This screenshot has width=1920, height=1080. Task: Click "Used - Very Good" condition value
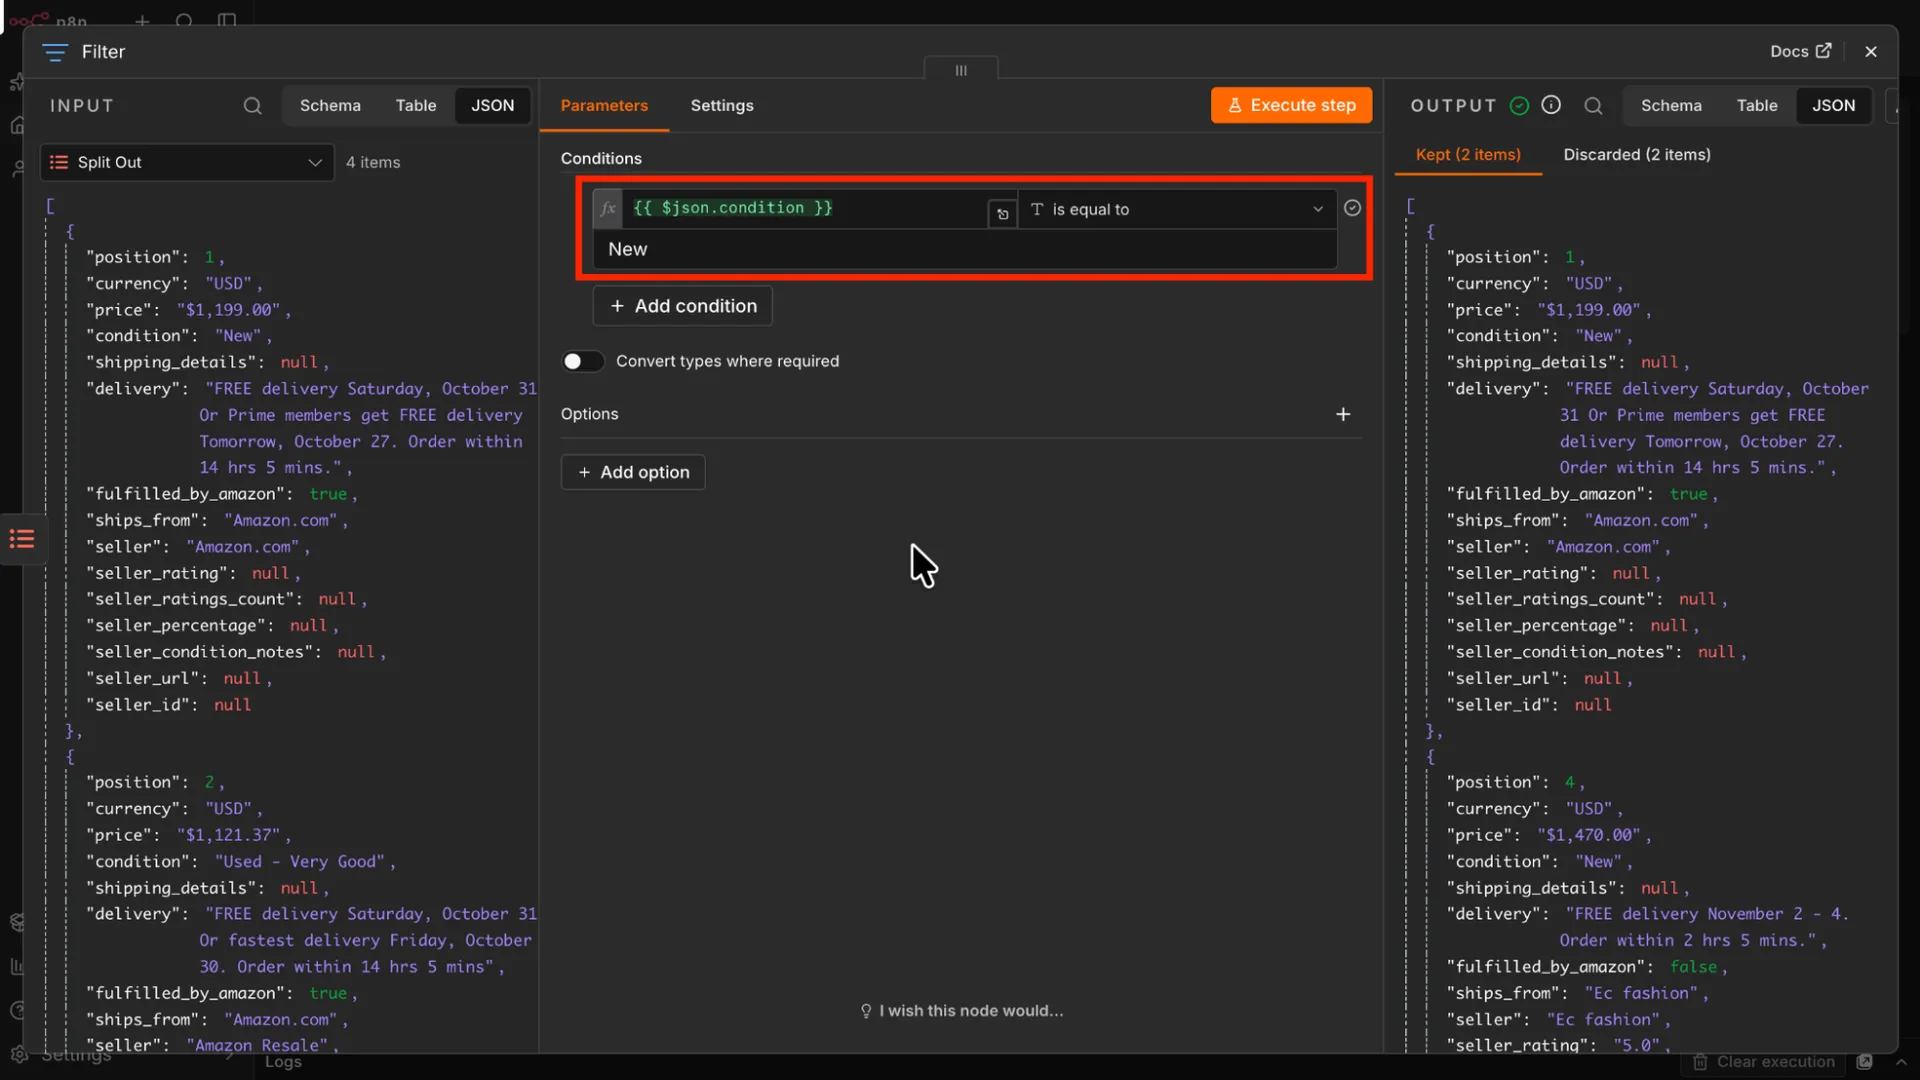coord(300,861)
